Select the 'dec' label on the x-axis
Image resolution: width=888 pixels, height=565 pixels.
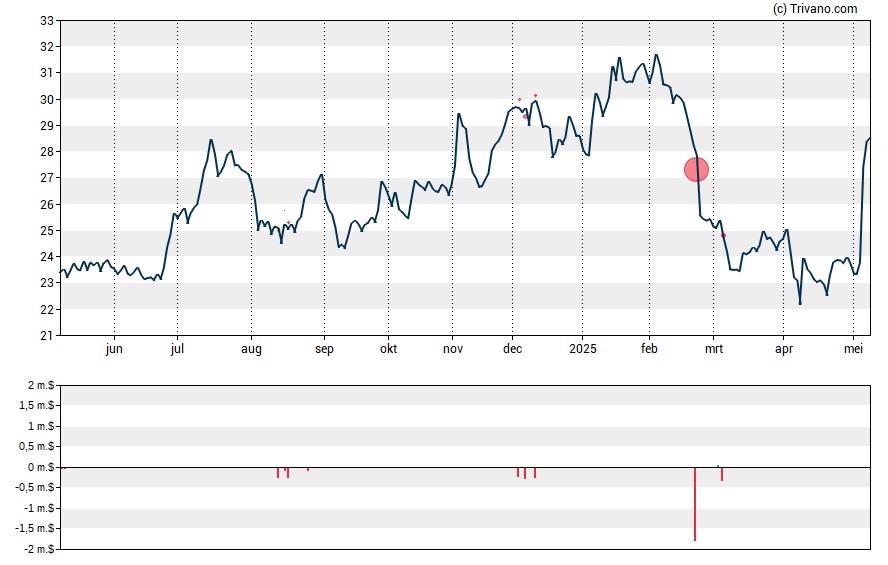[513, 349]
